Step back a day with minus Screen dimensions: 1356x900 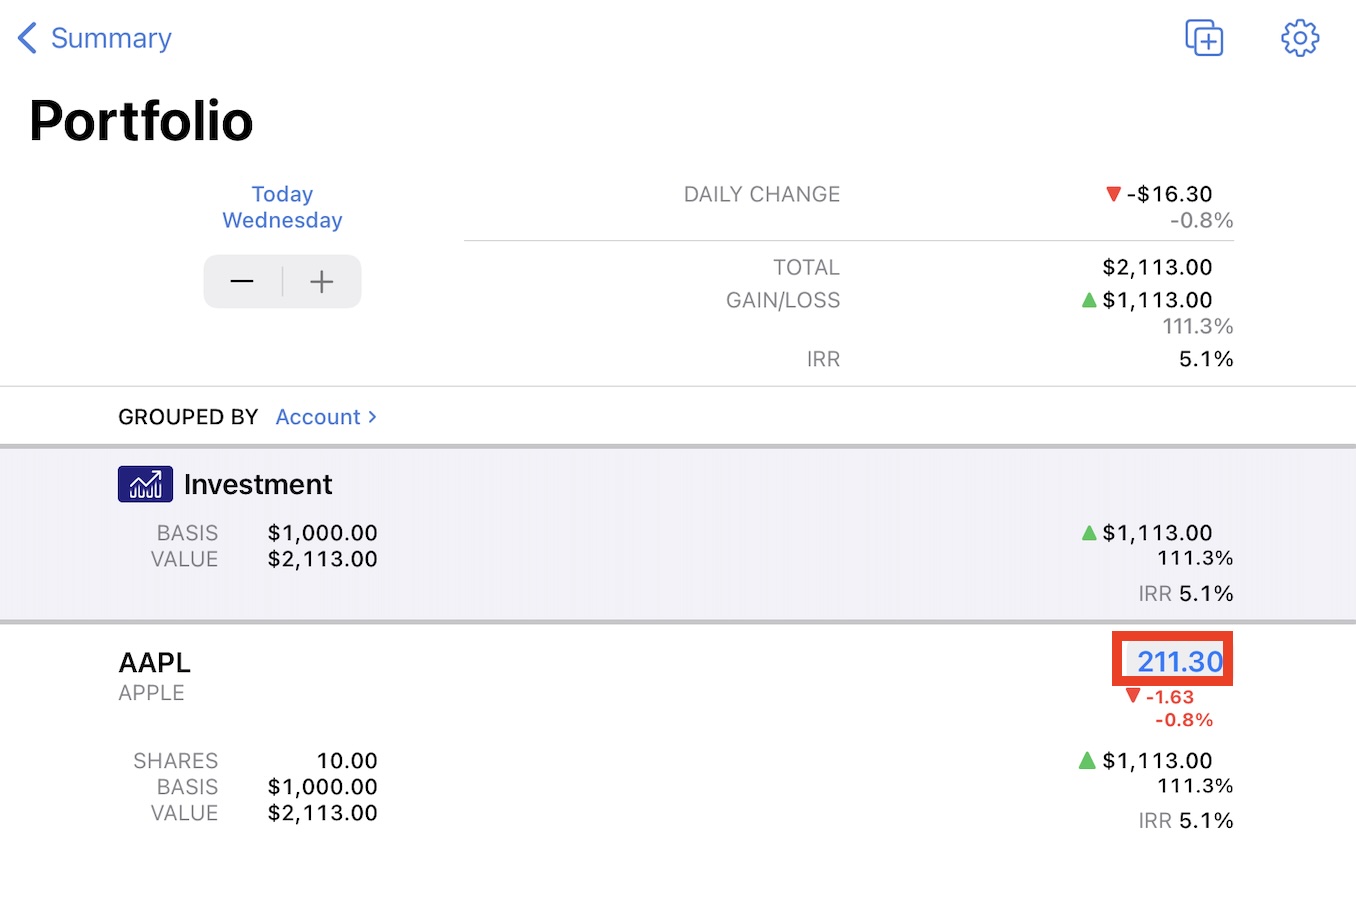click(x=242, y=282)
